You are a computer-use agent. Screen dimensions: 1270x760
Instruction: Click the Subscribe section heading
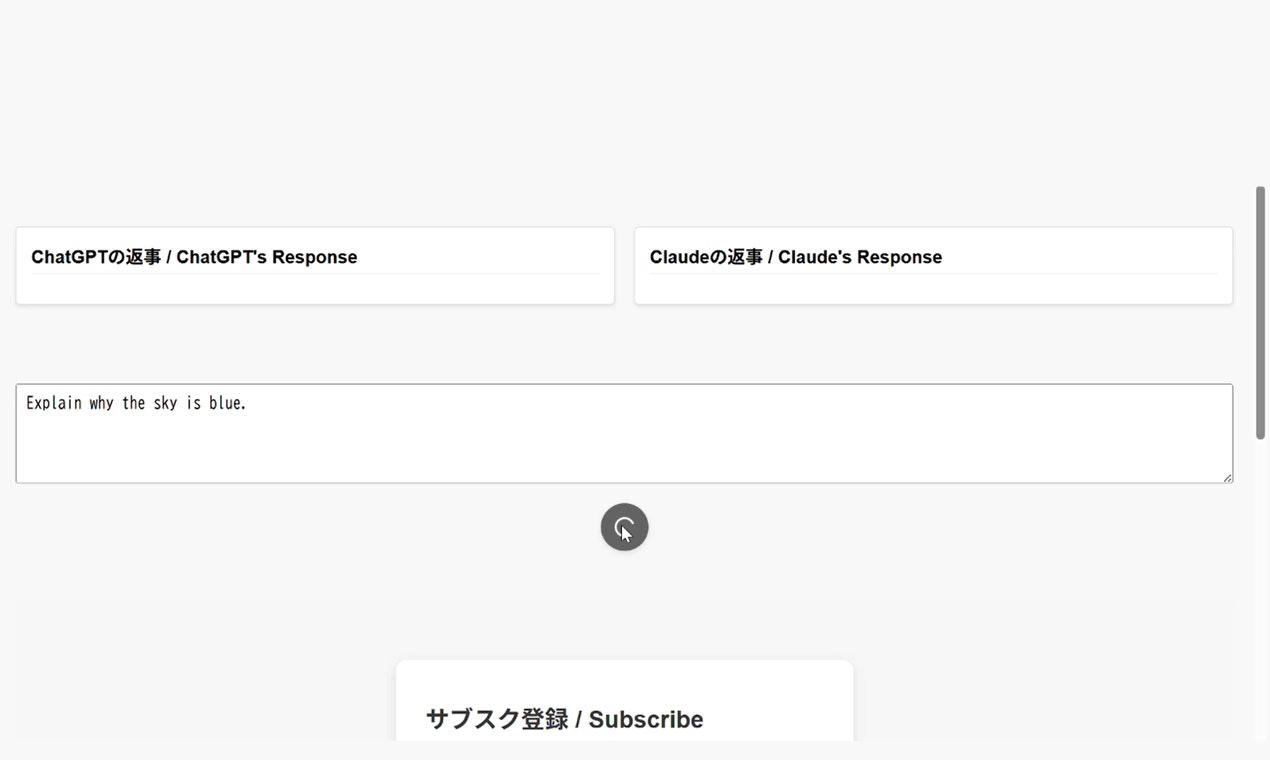pos(565,719)
